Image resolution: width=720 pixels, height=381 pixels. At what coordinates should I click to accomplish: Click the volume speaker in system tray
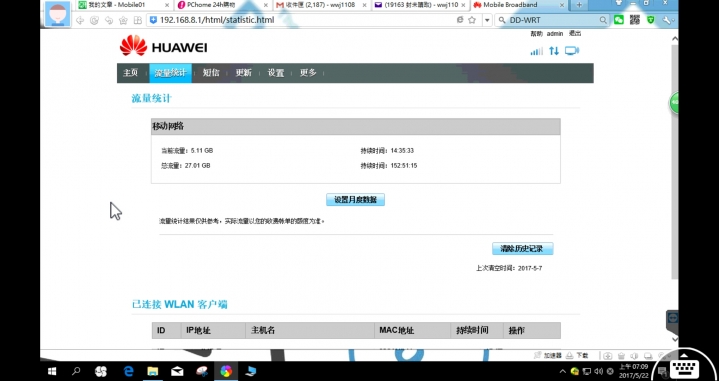598,371
